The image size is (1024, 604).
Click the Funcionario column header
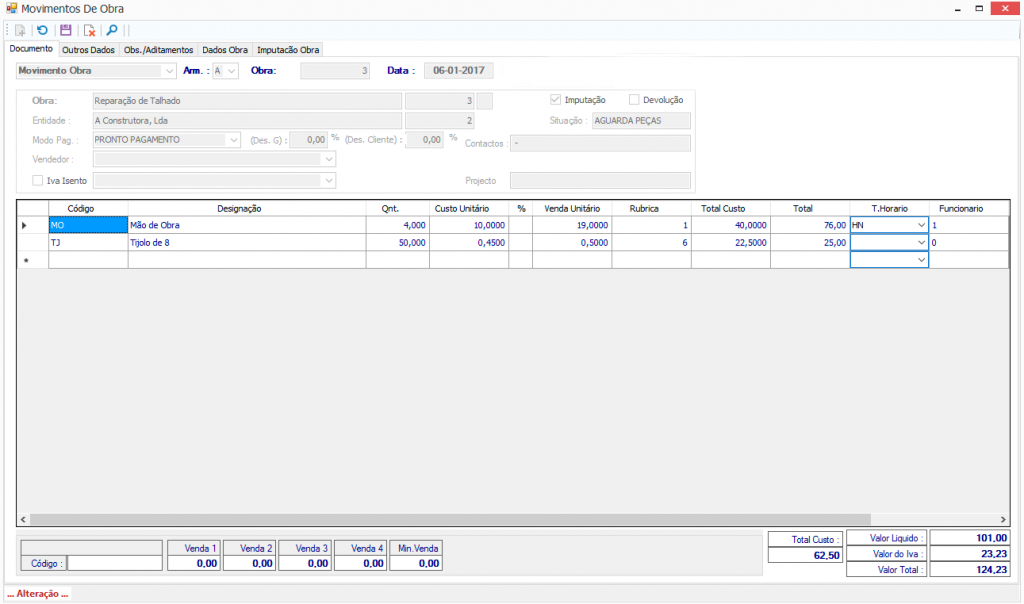pyautogui.click(x=968, y=208)
